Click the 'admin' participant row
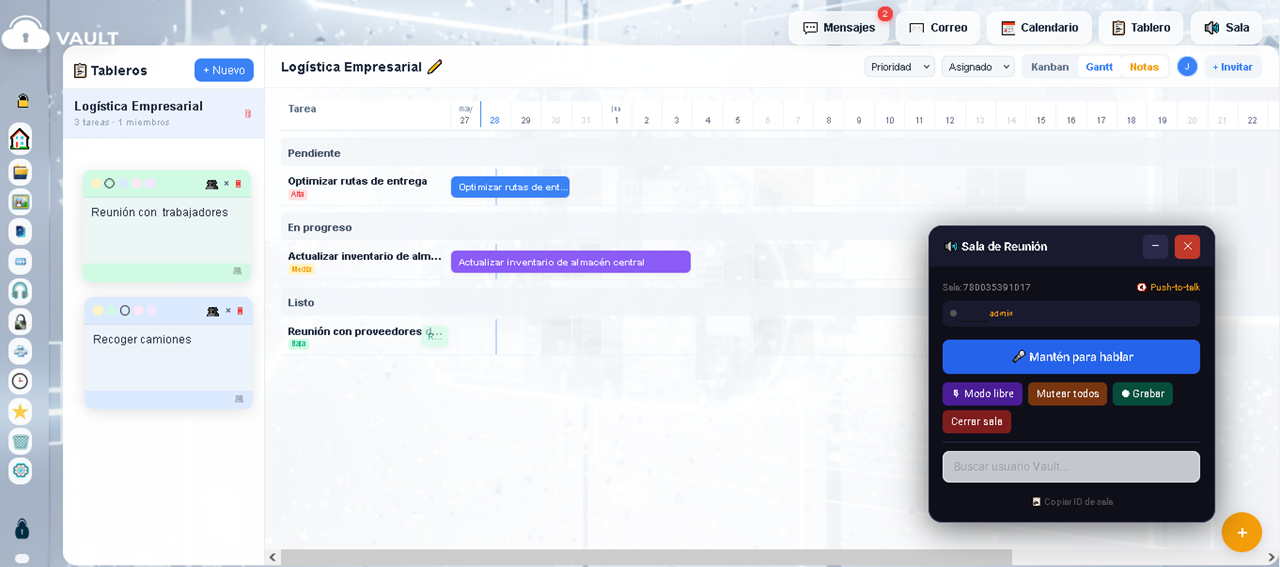 coord(1071,313)
